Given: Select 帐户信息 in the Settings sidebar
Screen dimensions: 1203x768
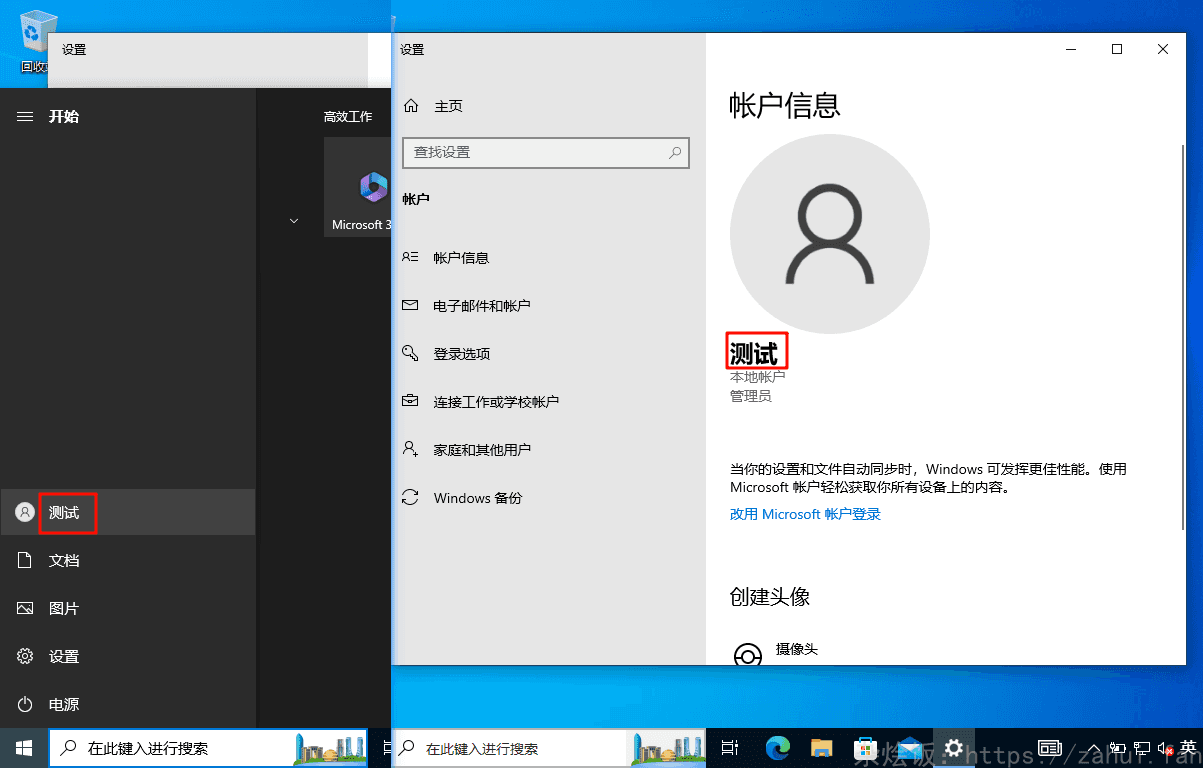Looking at the screenshot, I should pos(460,258).
